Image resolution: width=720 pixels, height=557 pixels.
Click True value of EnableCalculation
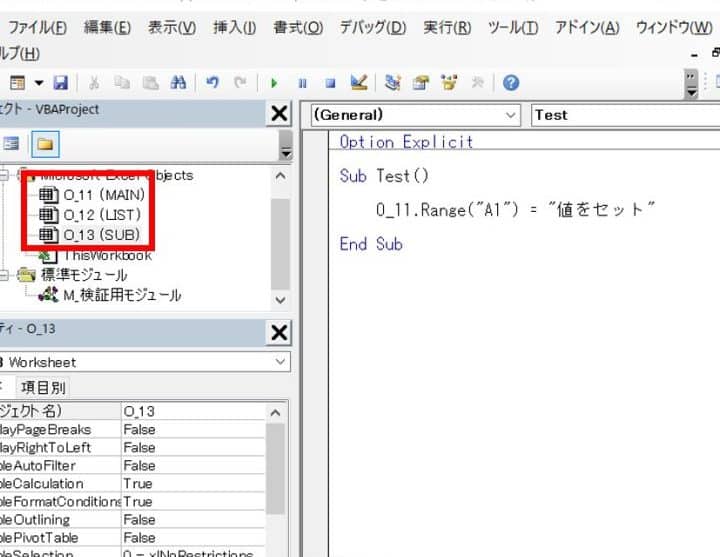click(x=193, y=484)
